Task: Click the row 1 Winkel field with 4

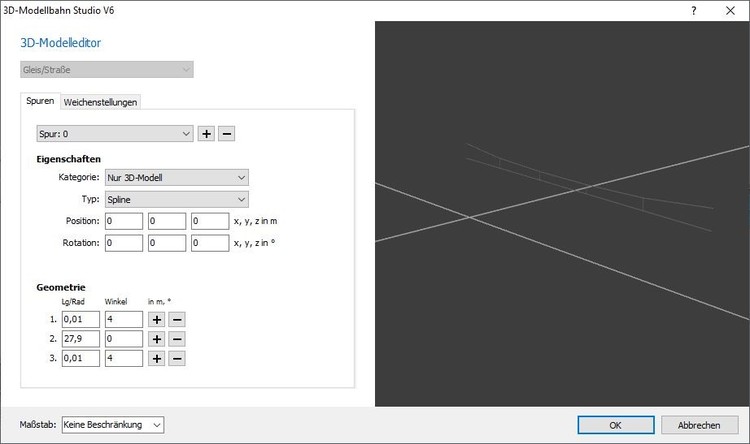Action: click(x=124, y=320)
